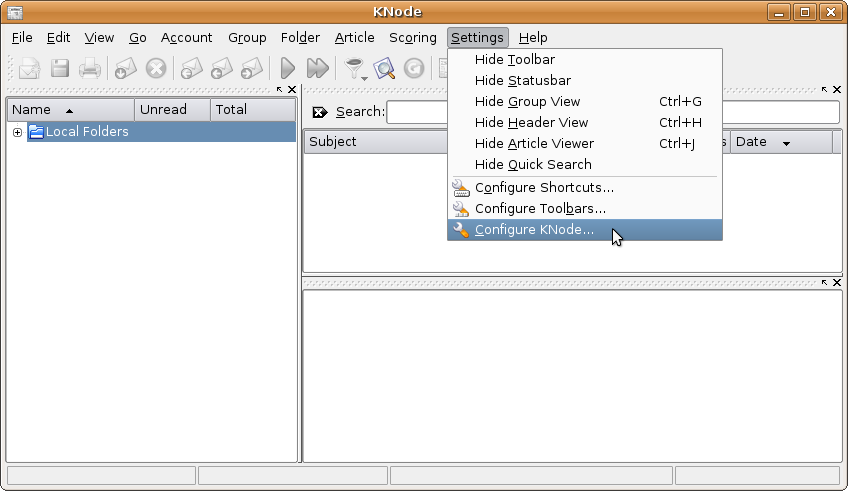Image resolution: width=848 pixels, height=491 pixels.
Task: Open the Go menu
Action: tap(138, 38)
